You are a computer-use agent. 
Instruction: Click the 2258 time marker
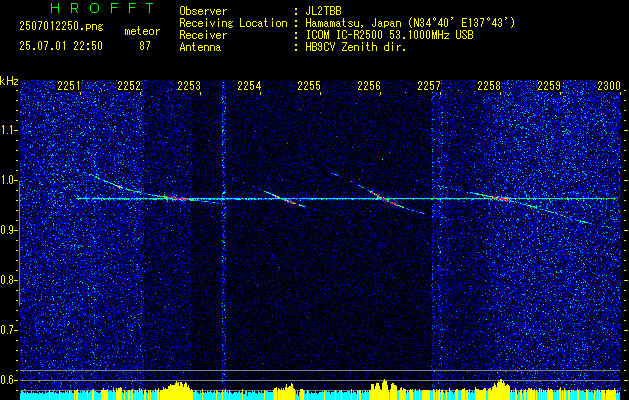[489, 85]
